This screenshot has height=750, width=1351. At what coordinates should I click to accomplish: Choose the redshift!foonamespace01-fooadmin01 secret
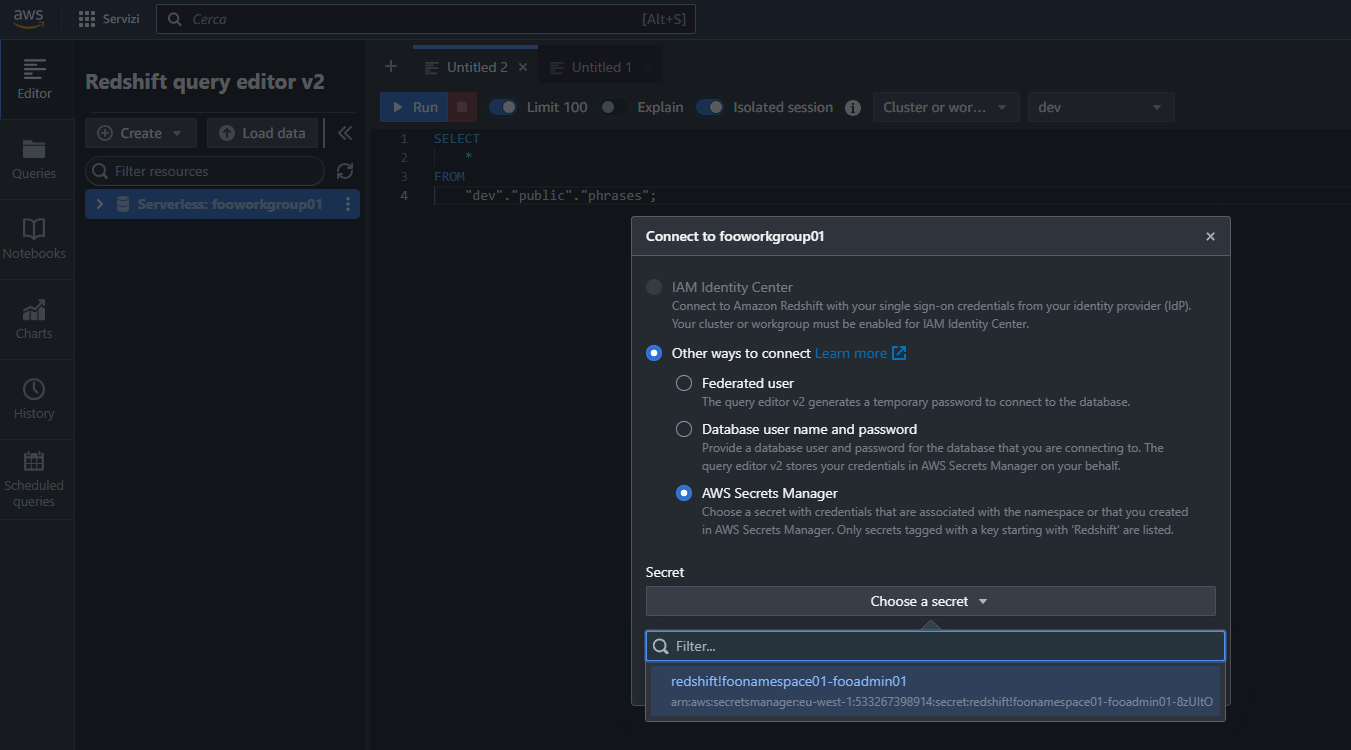[935, 691]
